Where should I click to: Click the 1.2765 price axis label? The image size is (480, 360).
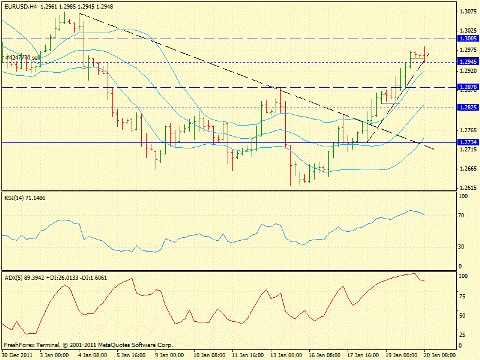[468, 130]
